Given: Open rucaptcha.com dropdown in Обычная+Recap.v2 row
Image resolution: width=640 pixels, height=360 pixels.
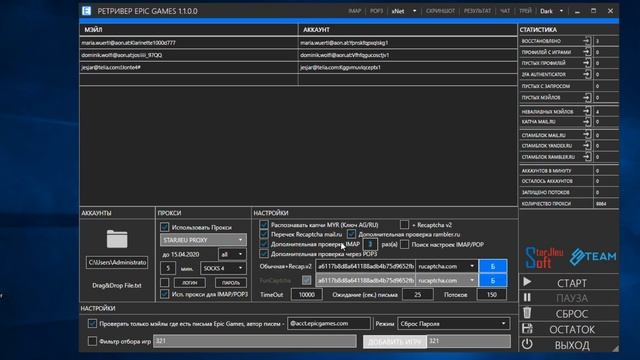Looking at the screenshot, I should pyautogui.click(x=447, y=266).
